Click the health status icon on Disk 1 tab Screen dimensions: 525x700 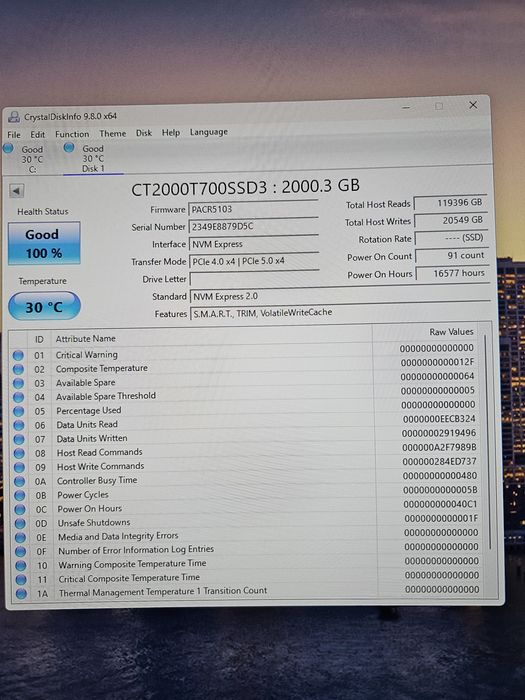tap(68, 147)
